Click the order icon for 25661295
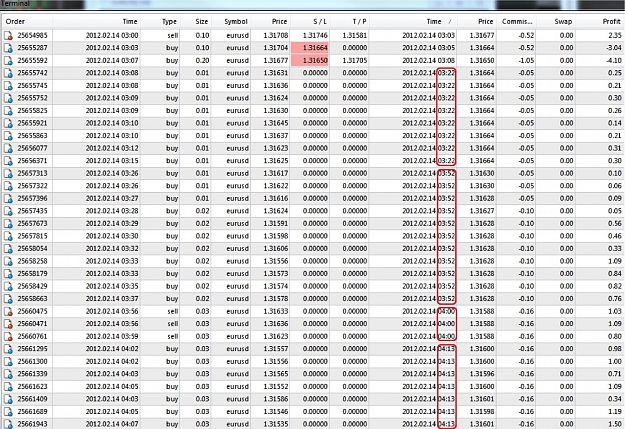625x429 pixels. click(x=8, y=349)
